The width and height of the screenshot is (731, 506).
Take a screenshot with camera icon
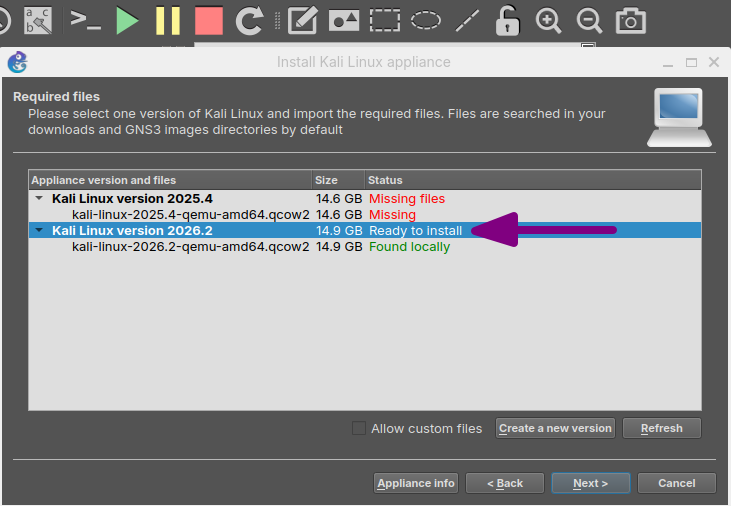coord(631,21)
